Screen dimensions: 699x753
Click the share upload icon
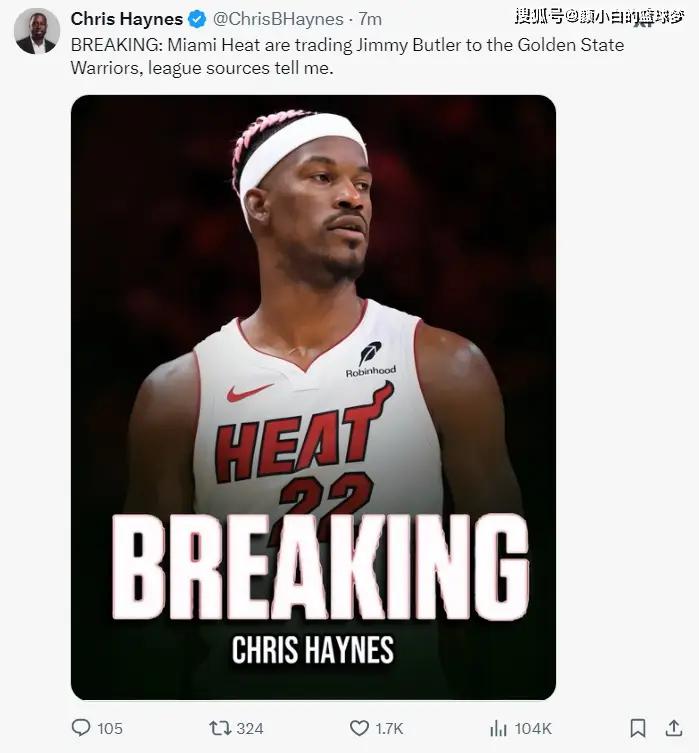tap(674, 728)
